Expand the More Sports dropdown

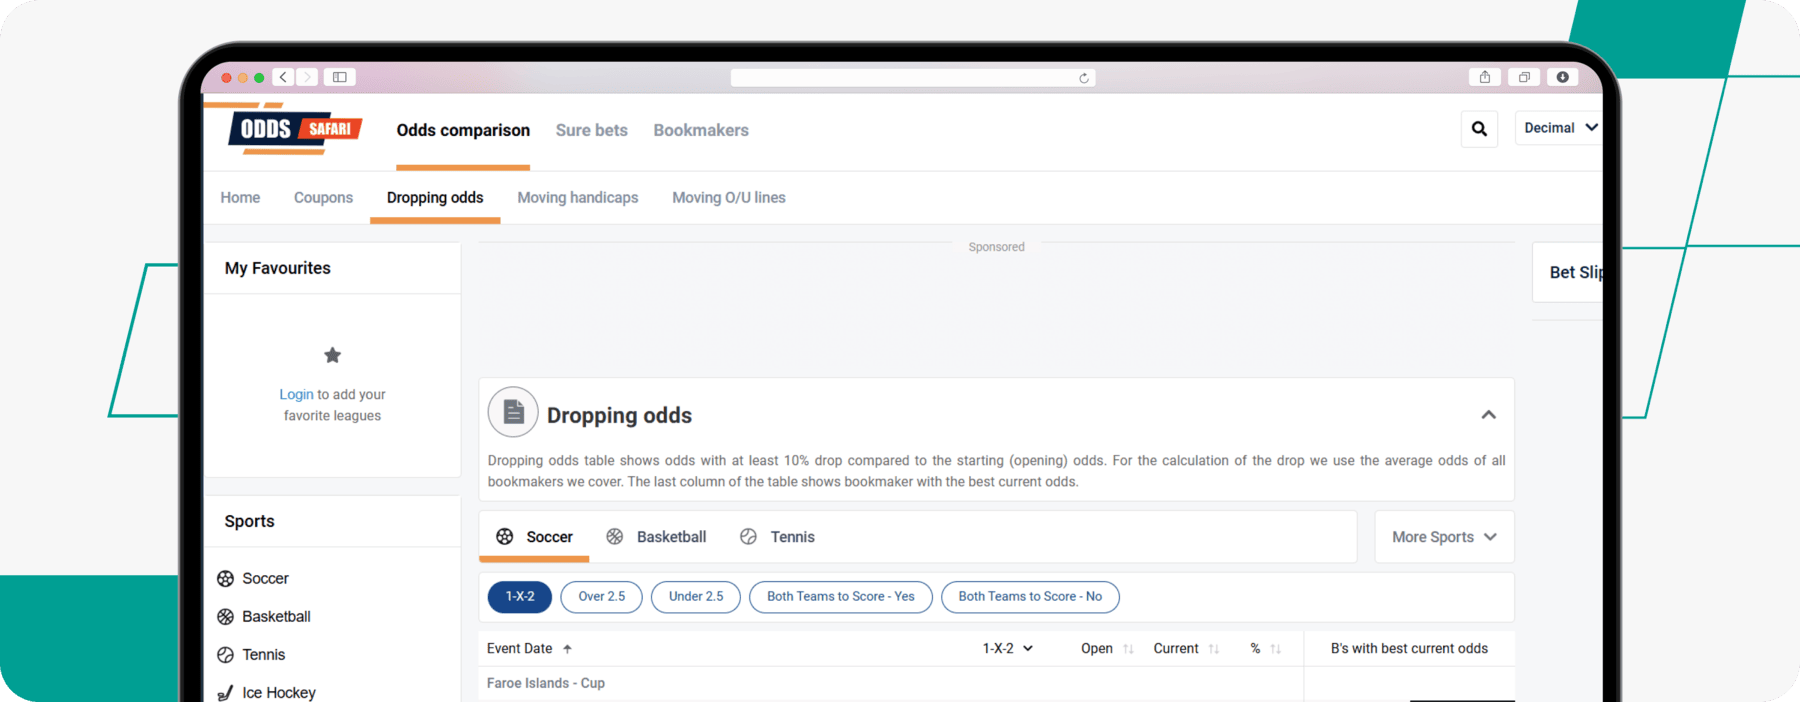(1444, 537)
